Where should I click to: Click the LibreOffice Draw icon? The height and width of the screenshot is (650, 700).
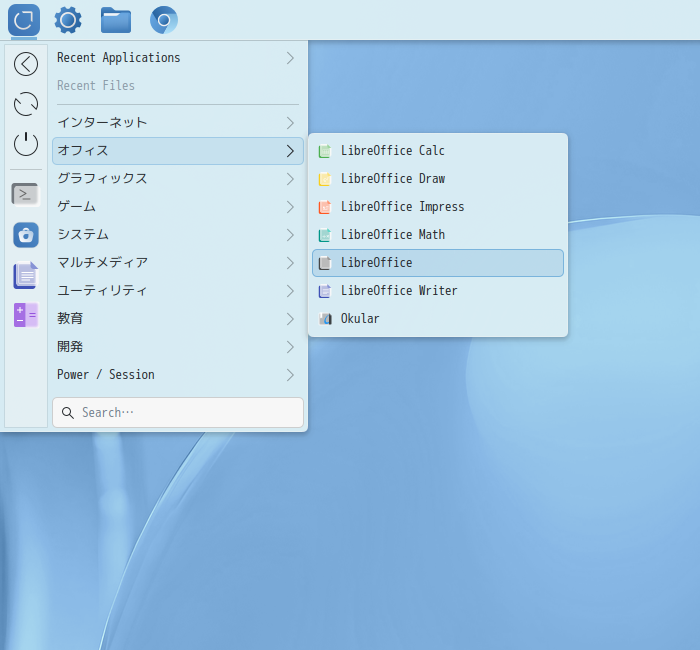(x=325, y=179)
